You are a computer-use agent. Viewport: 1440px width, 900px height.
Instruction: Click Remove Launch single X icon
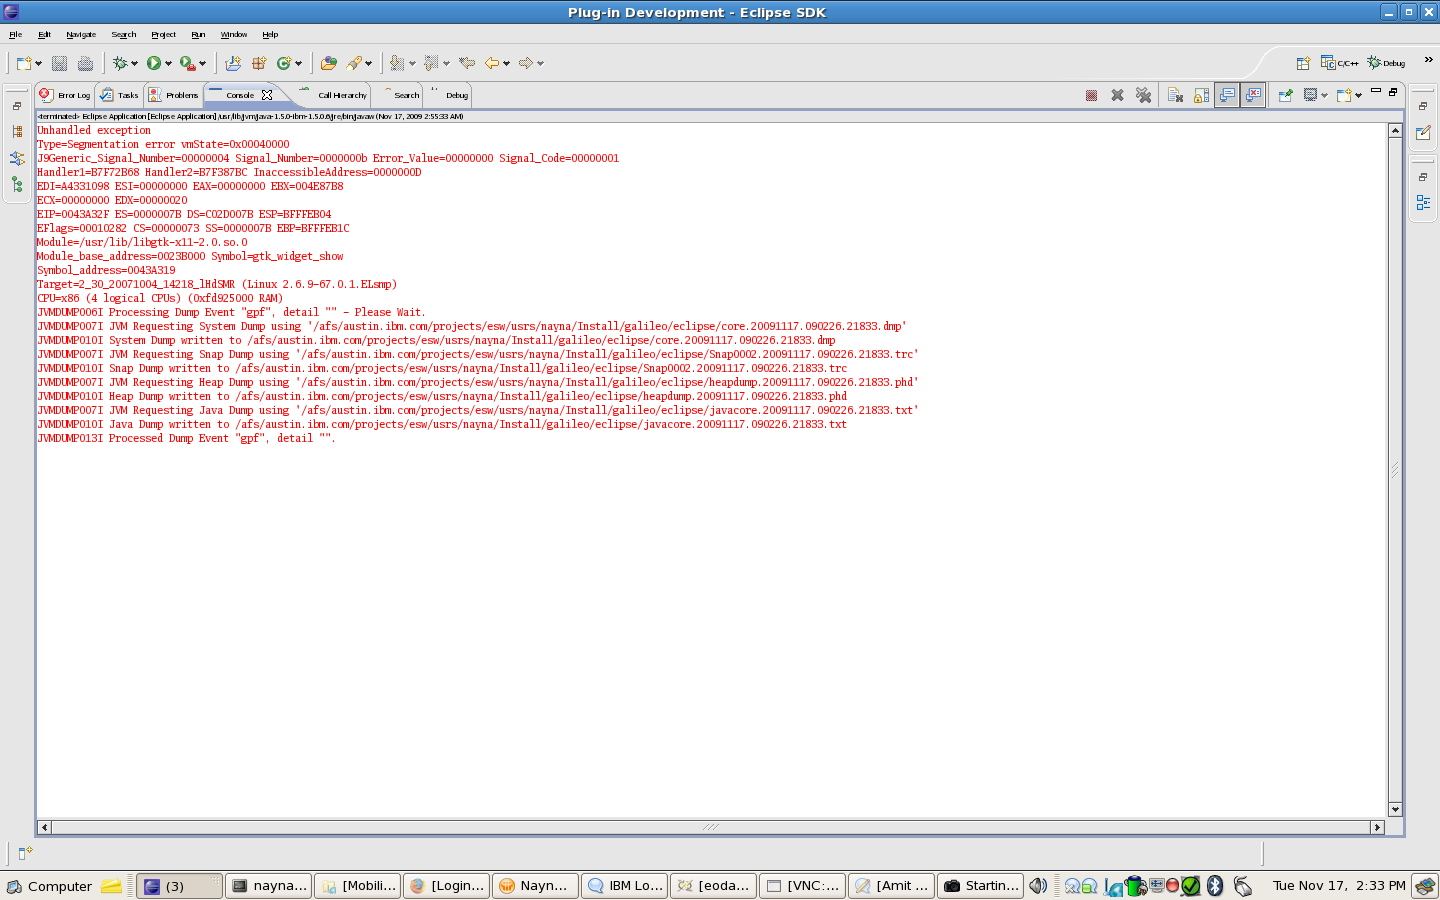pyautogui.click(x=1117, y=95)
